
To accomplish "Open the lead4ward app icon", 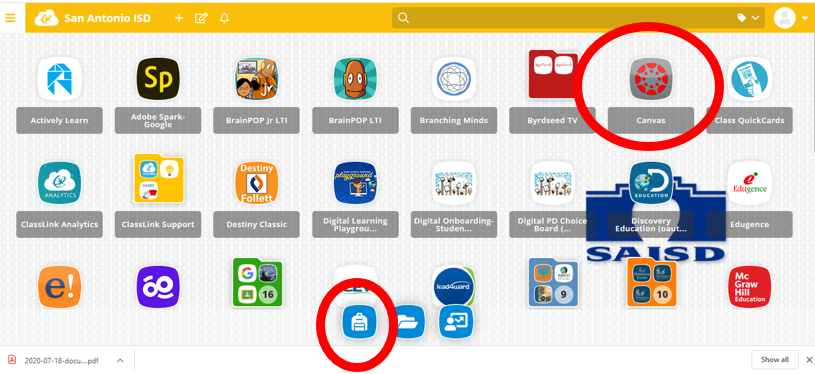I will point(454,286).
